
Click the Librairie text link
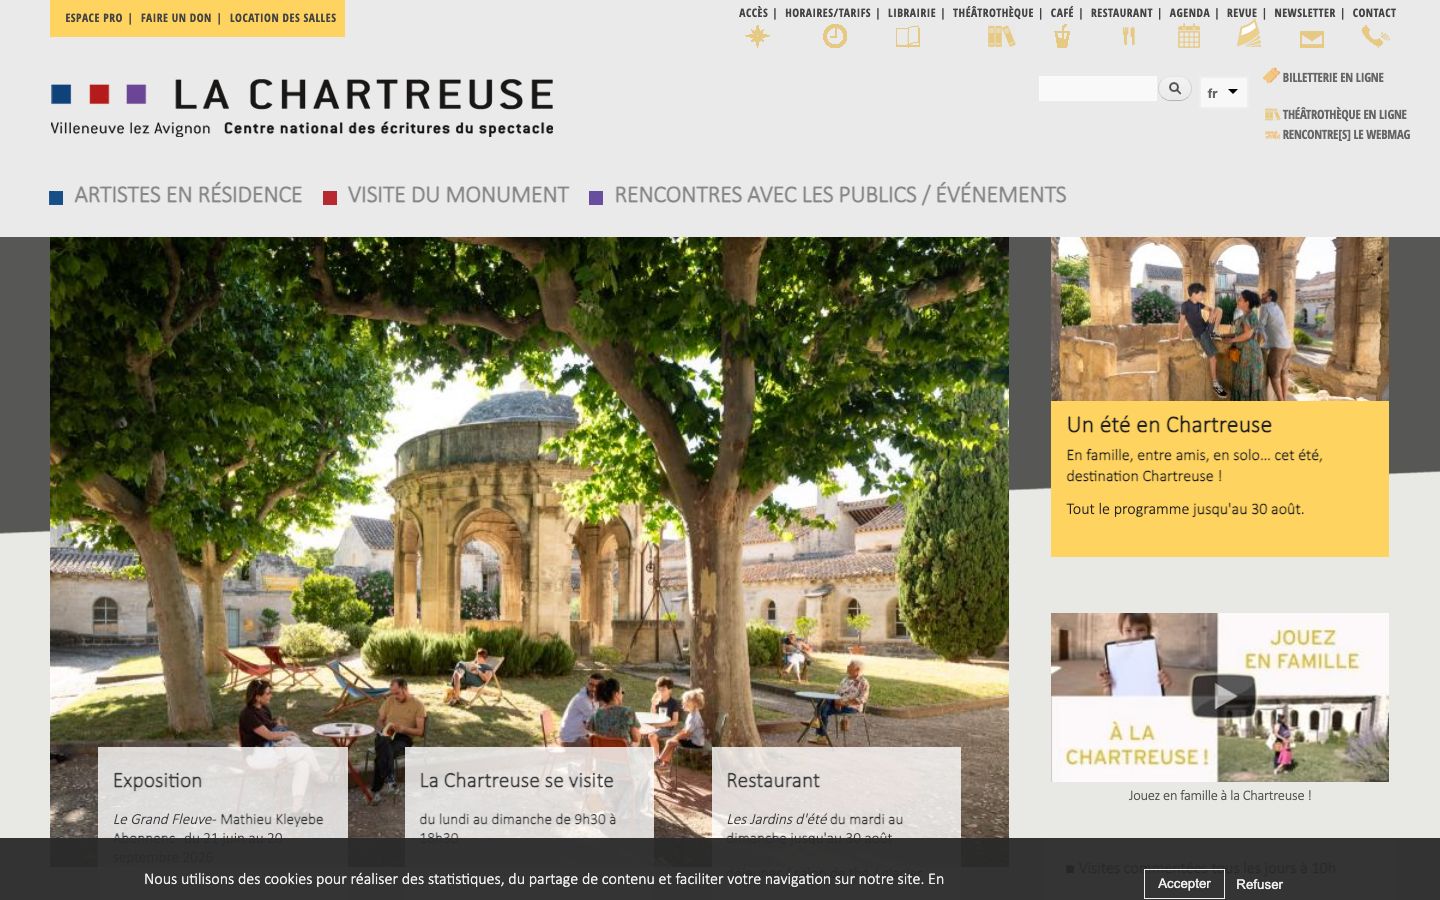911,13
